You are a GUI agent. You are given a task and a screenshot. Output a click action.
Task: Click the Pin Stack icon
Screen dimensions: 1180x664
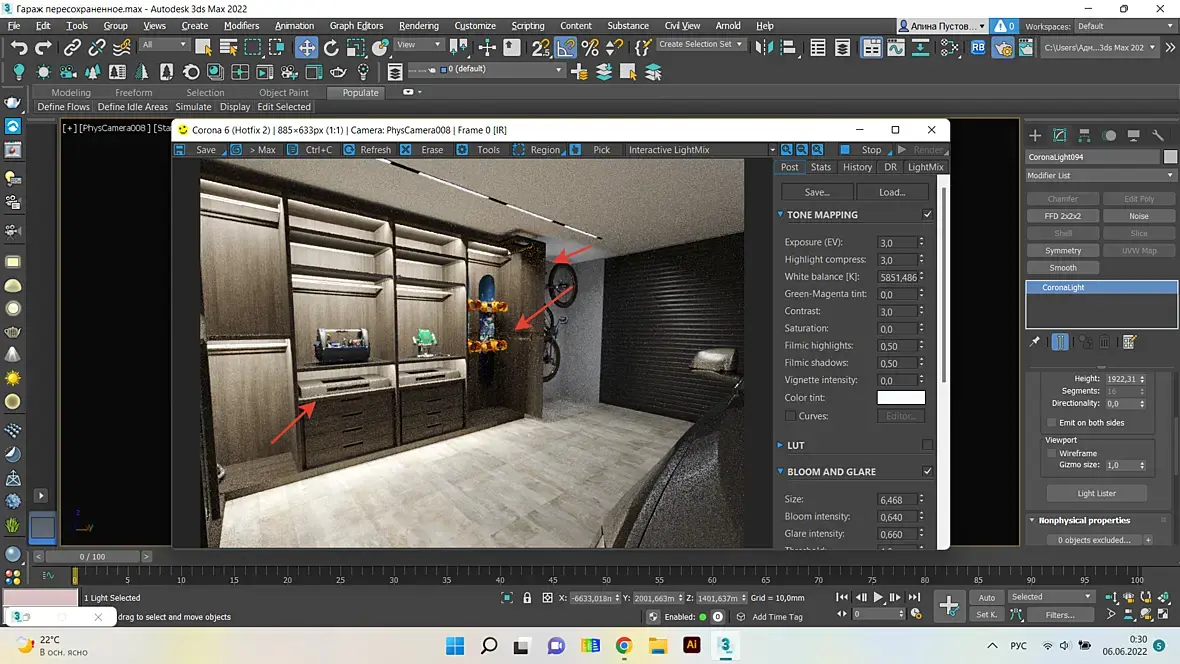pos(1035,342)
